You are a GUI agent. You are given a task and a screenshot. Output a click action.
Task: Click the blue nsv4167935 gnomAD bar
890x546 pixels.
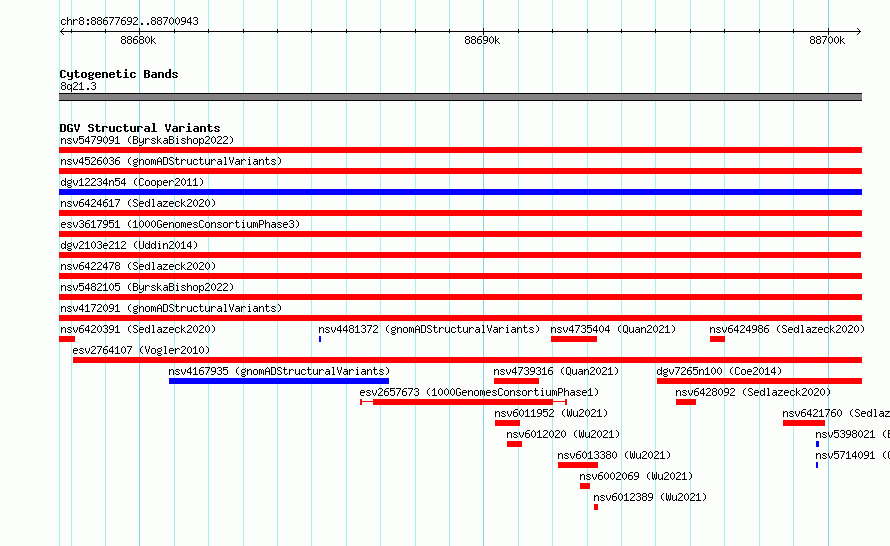(x=279, y=381)
